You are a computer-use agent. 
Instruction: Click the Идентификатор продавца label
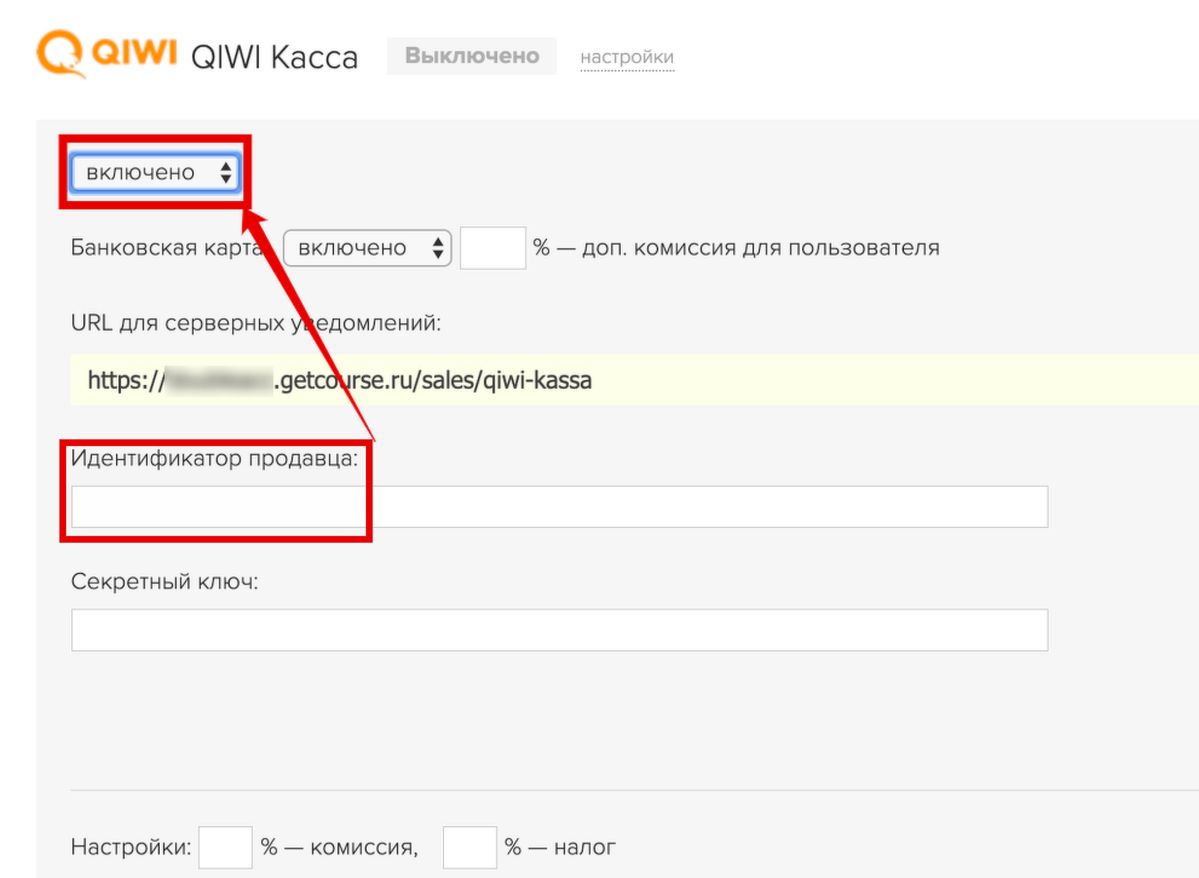214,458
